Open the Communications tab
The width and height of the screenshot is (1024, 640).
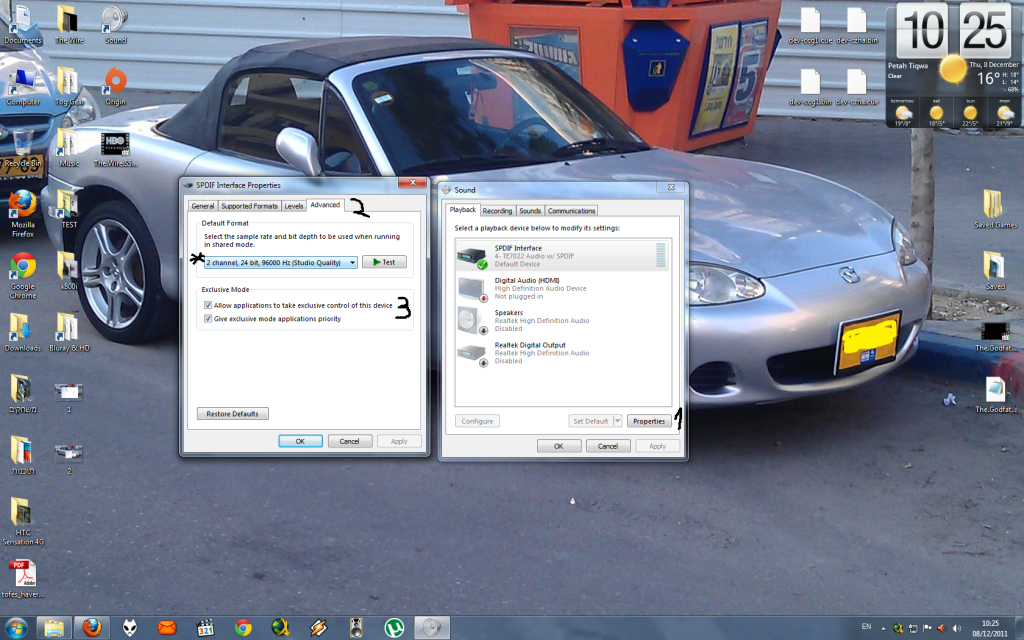coord(571,211)
